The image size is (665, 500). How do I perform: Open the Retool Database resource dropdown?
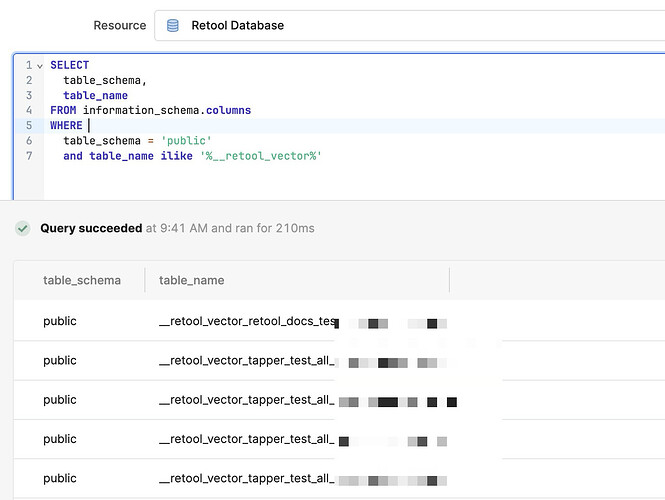pos(409,25)
